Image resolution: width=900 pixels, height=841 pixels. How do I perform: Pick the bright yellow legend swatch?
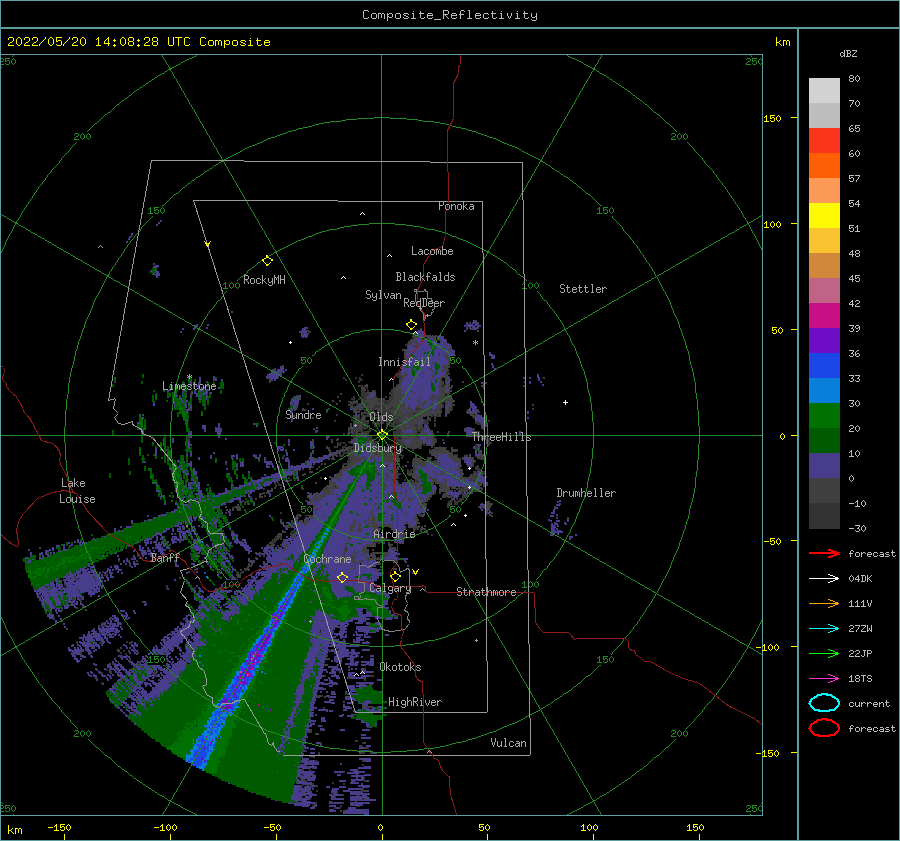824,215
